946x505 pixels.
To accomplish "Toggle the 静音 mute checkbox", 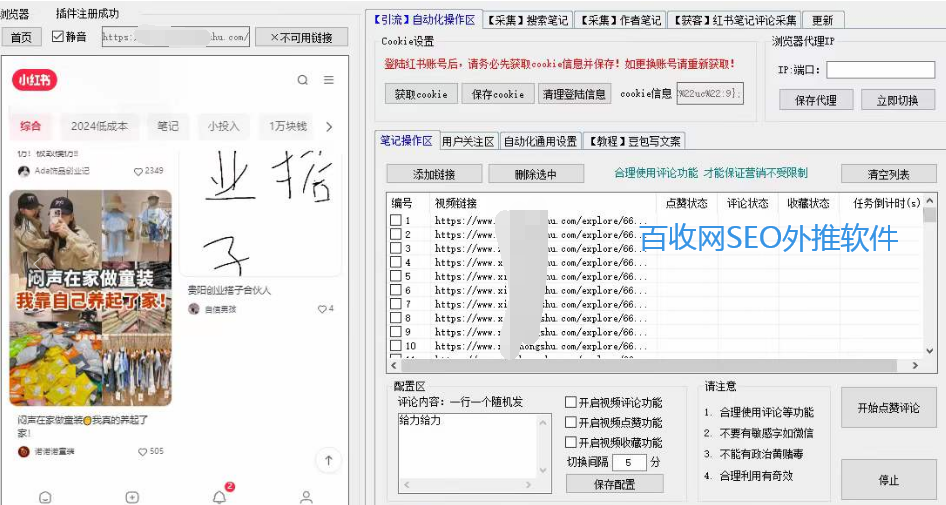I will 58,36.
